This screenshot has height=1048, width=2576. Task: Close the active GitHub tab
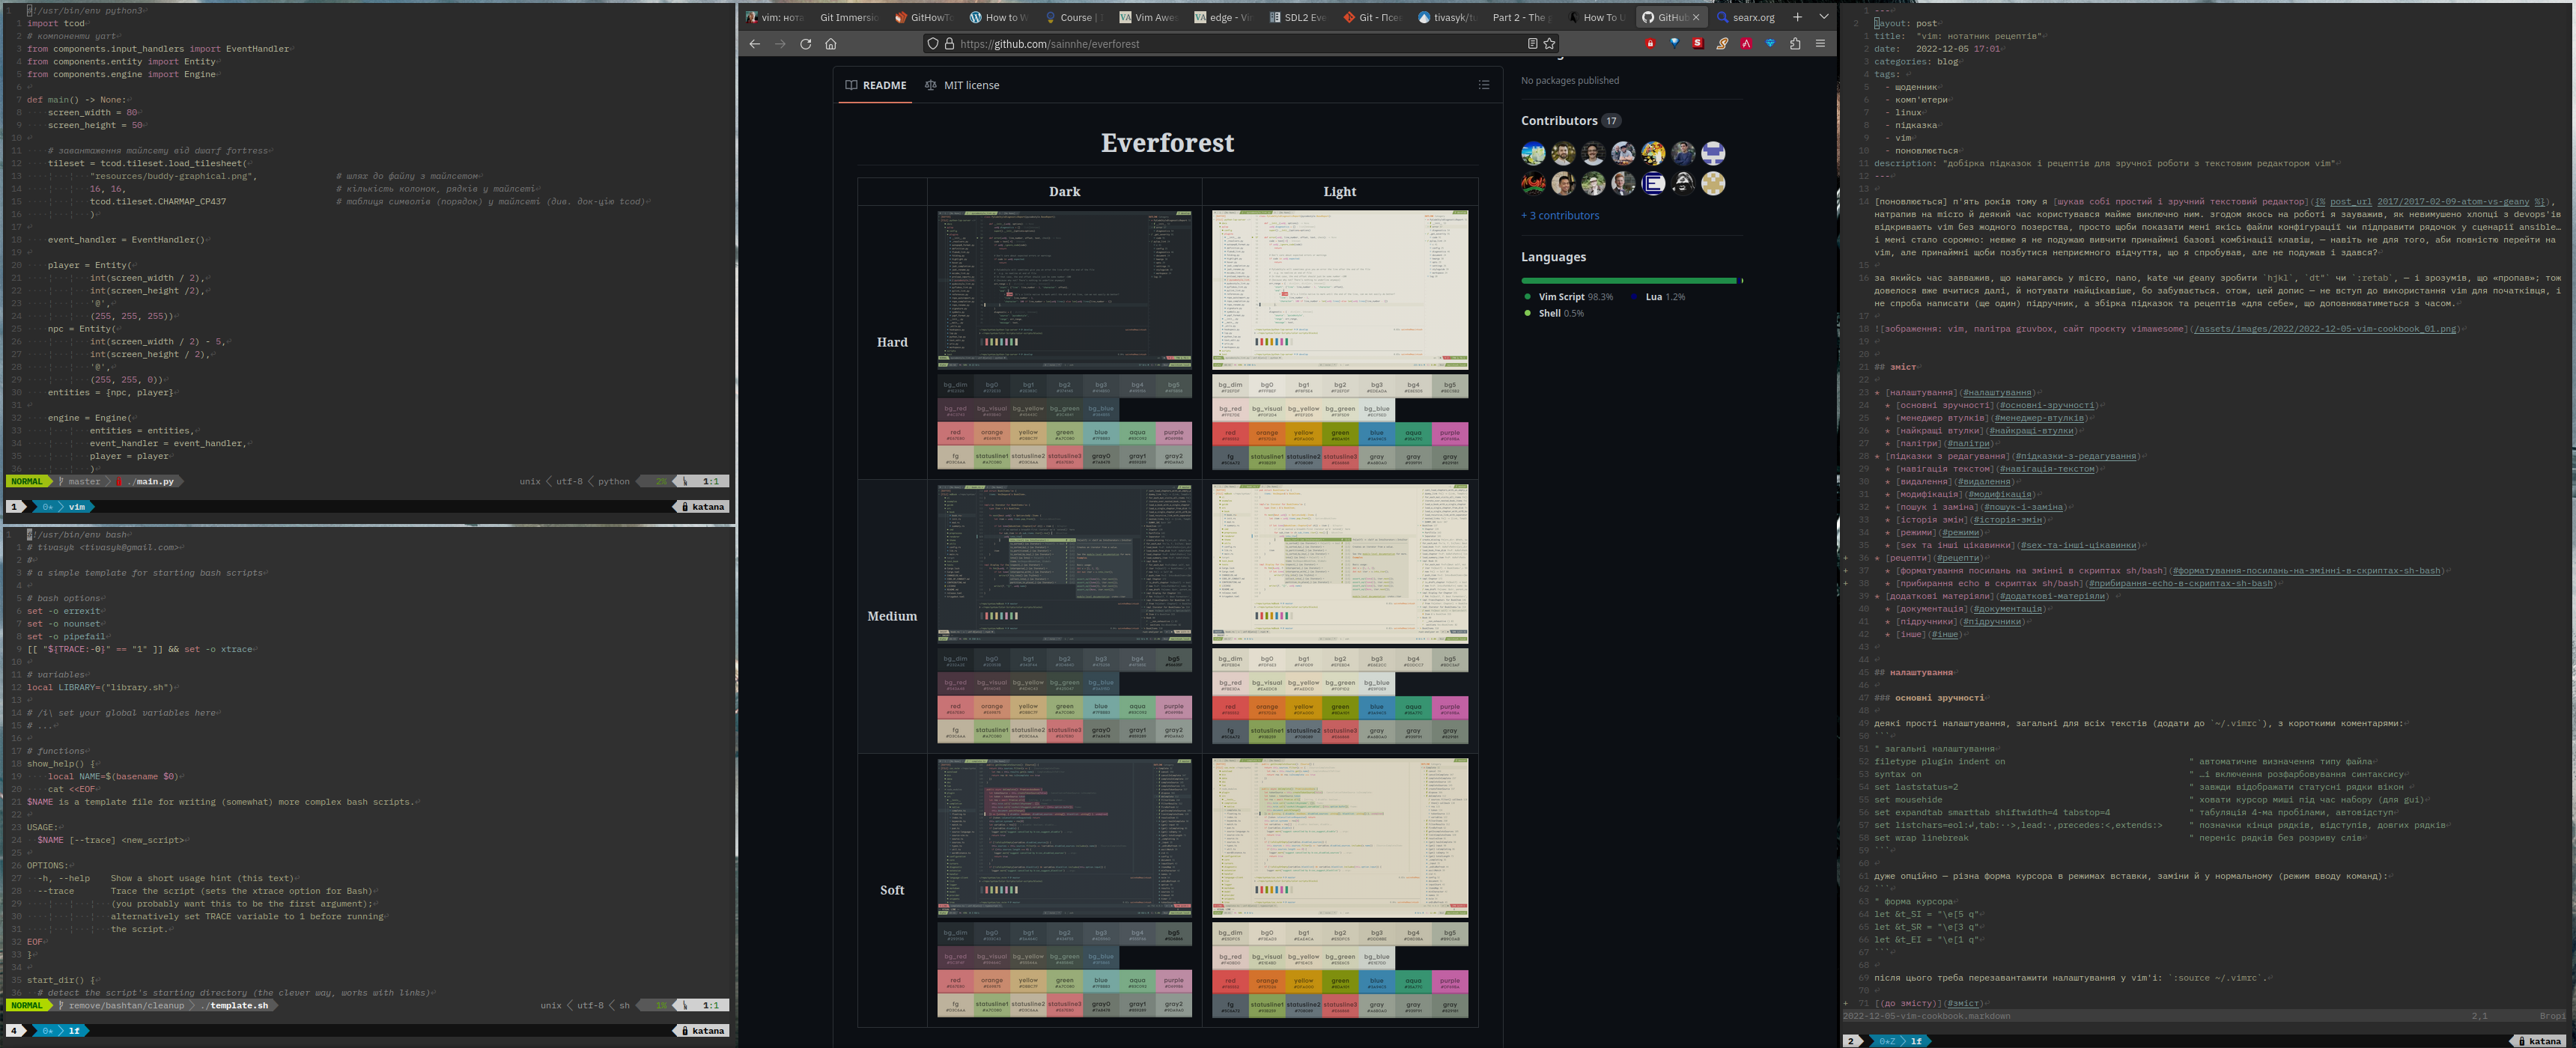1696,17
